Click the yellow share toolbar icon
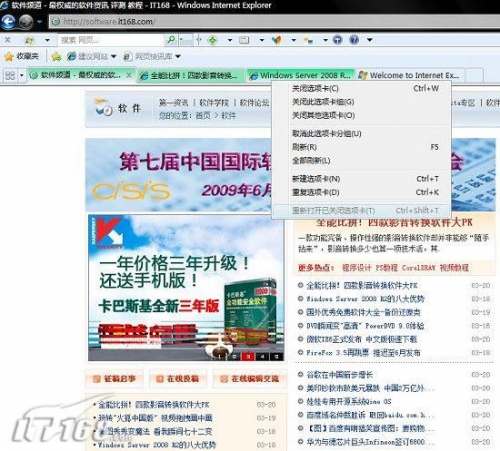The image size is (500, 451). [308, 40]
